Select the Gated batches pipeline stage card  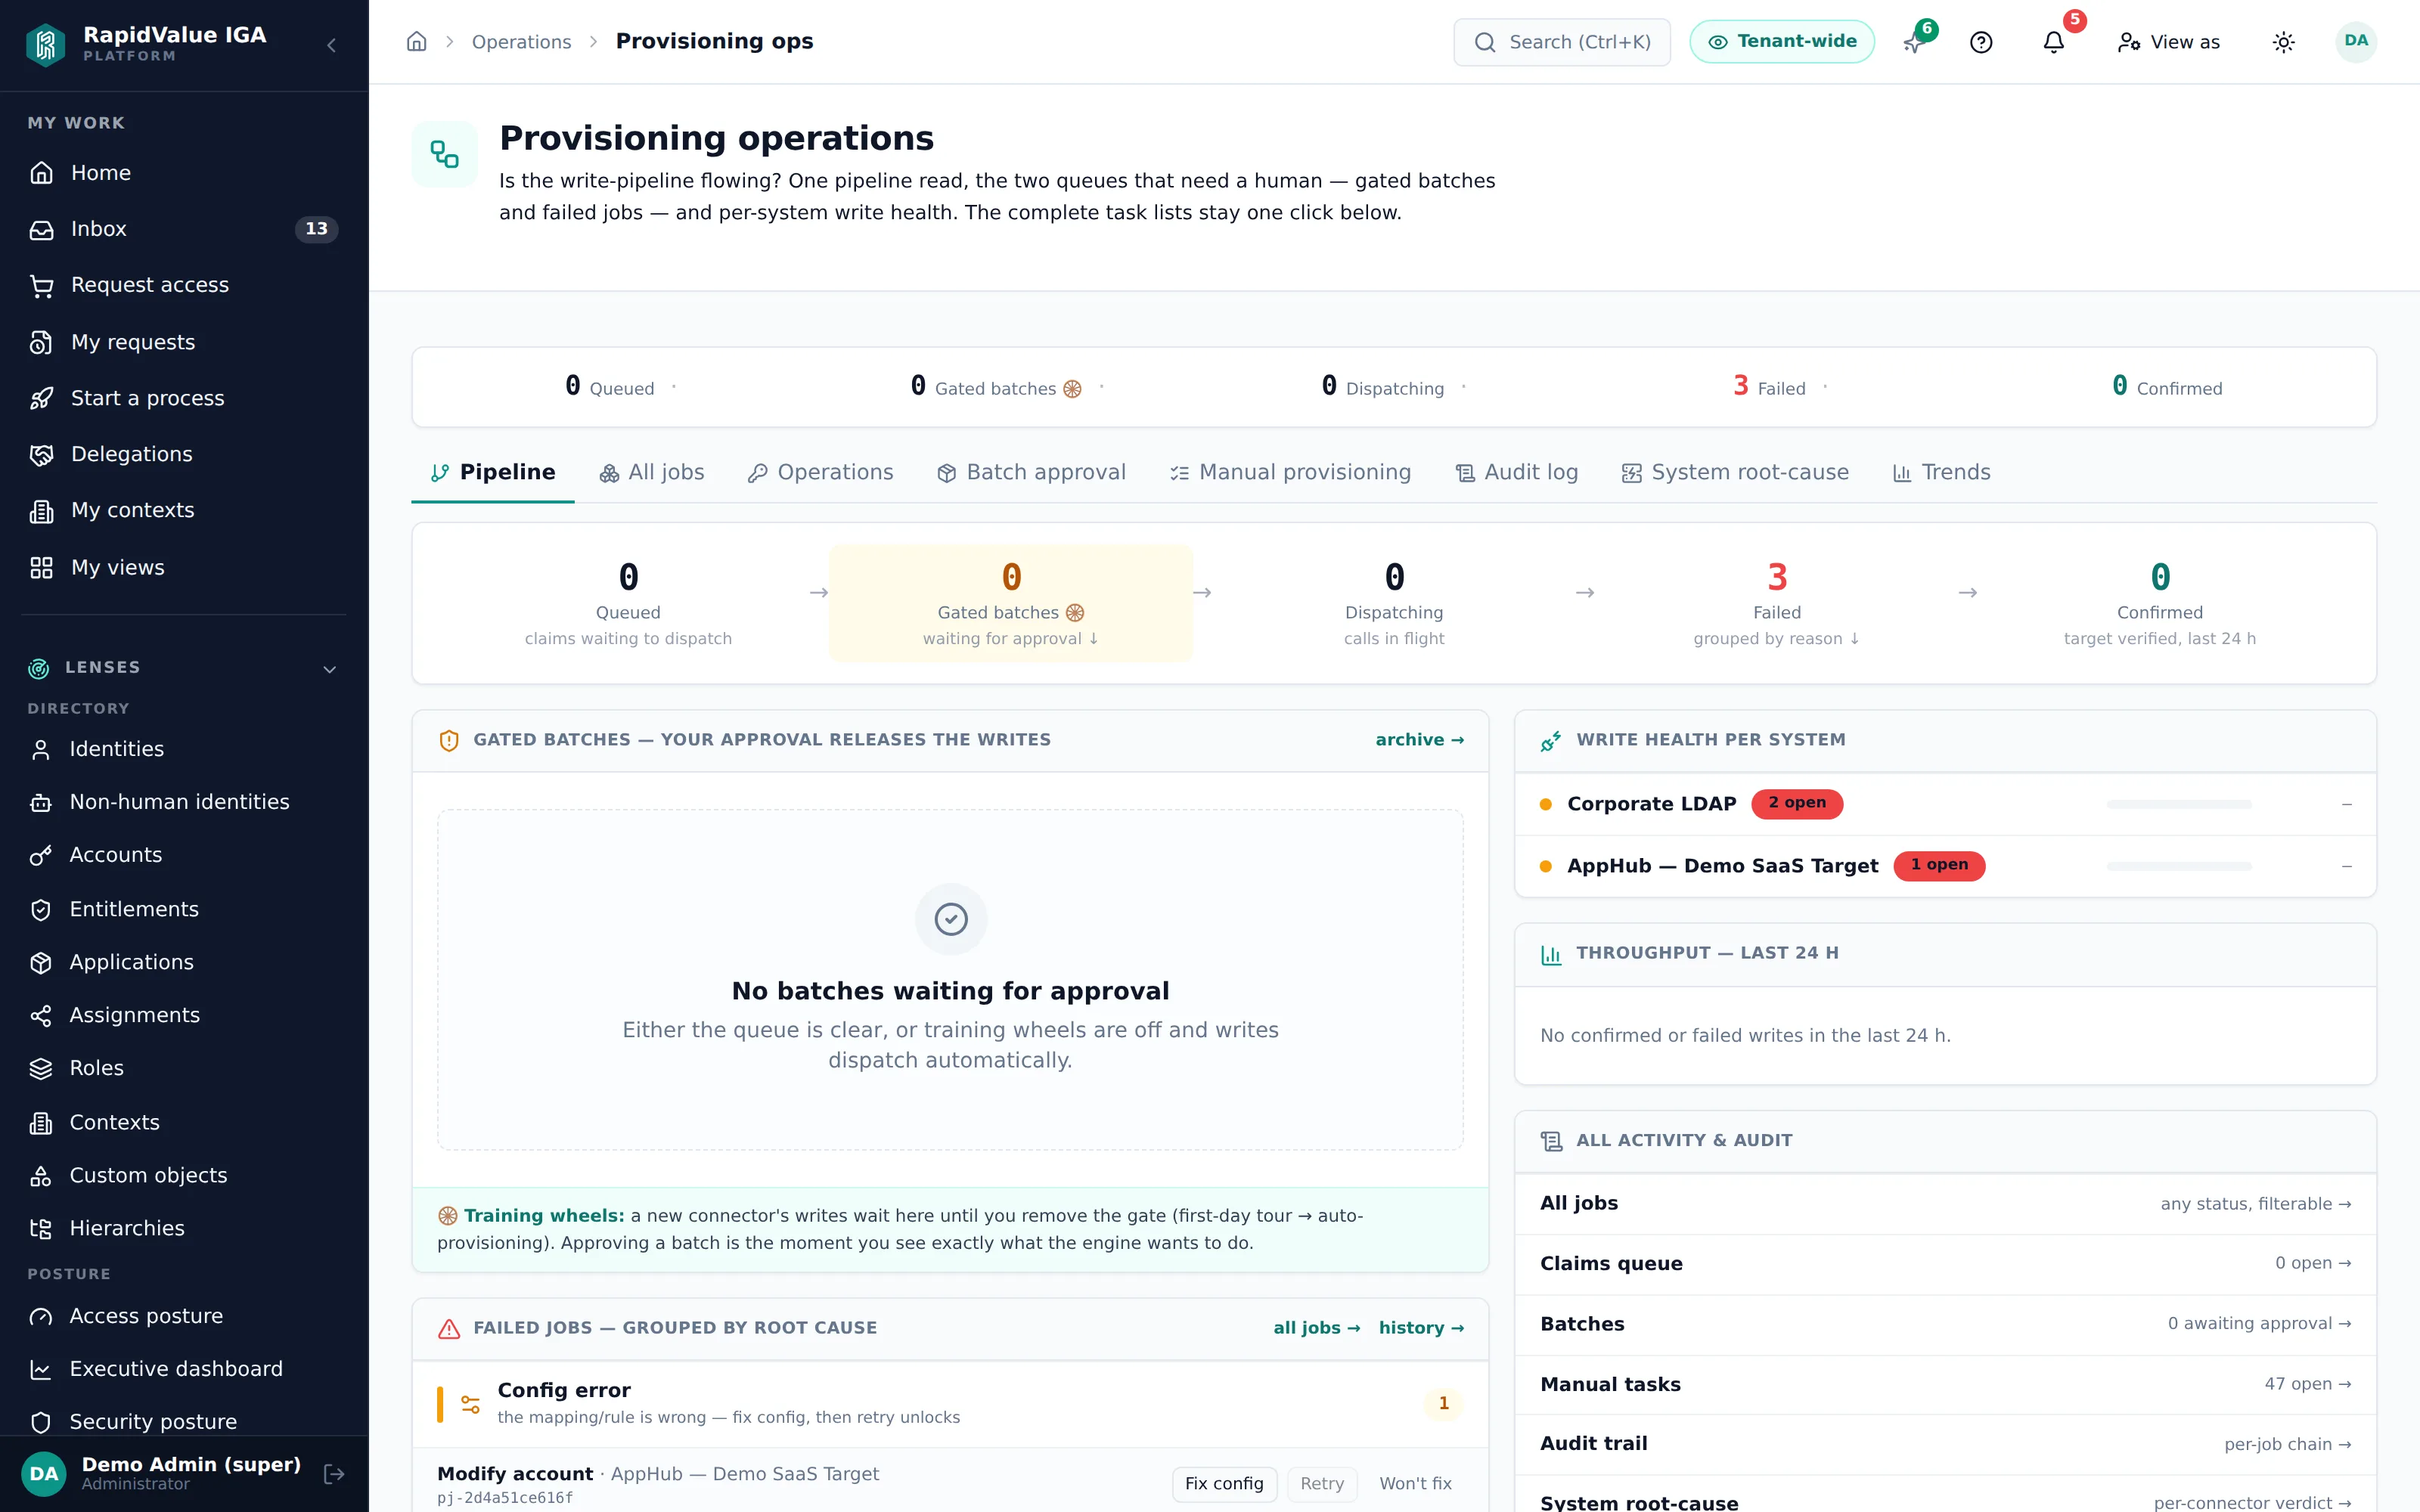[x=1011, y=603]
